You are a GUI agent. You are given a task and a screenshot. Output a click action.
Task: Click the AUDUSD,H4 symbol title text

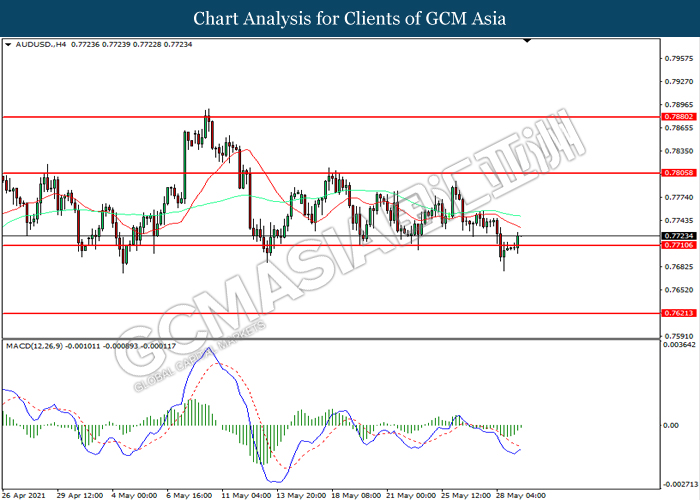click(41, 45)
